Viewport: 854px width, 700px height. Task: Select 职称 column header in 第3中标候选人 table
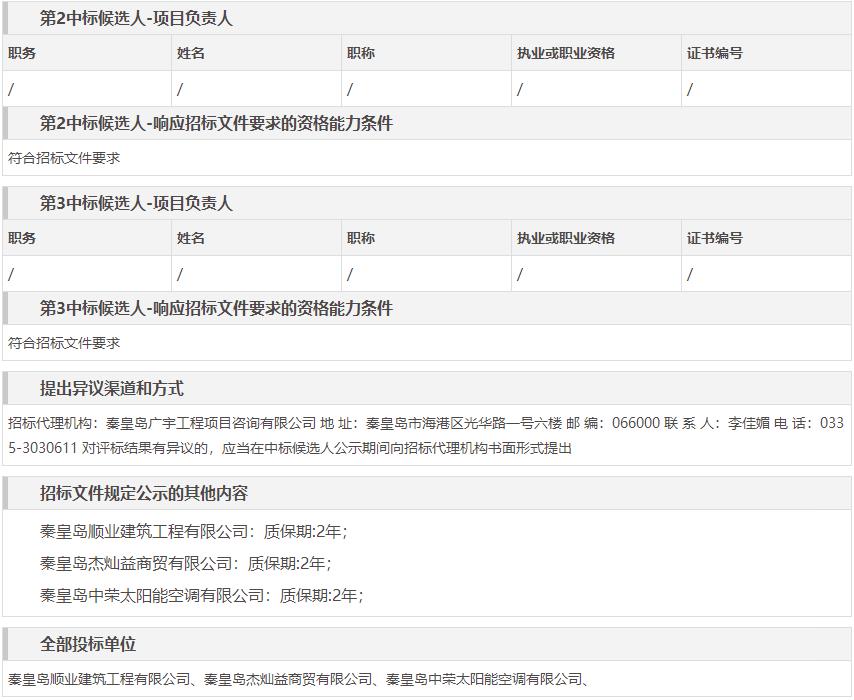point(361,238)
